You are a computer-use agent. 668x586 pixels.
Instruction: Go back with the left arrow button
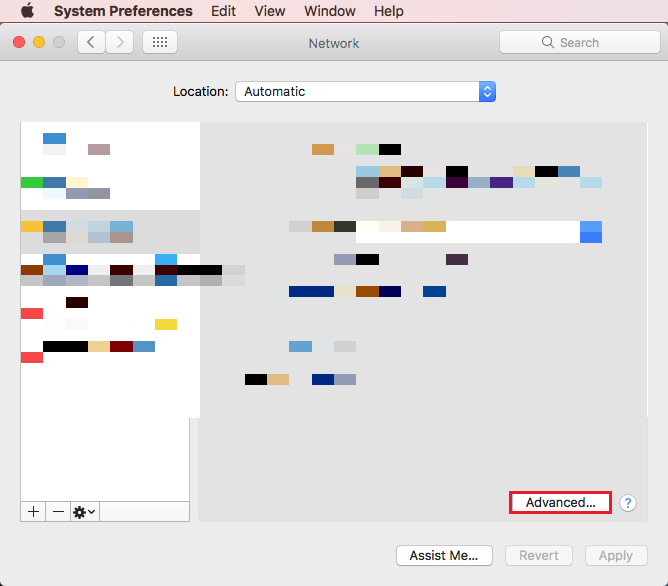pyautogui.click(x=91, y=42)
